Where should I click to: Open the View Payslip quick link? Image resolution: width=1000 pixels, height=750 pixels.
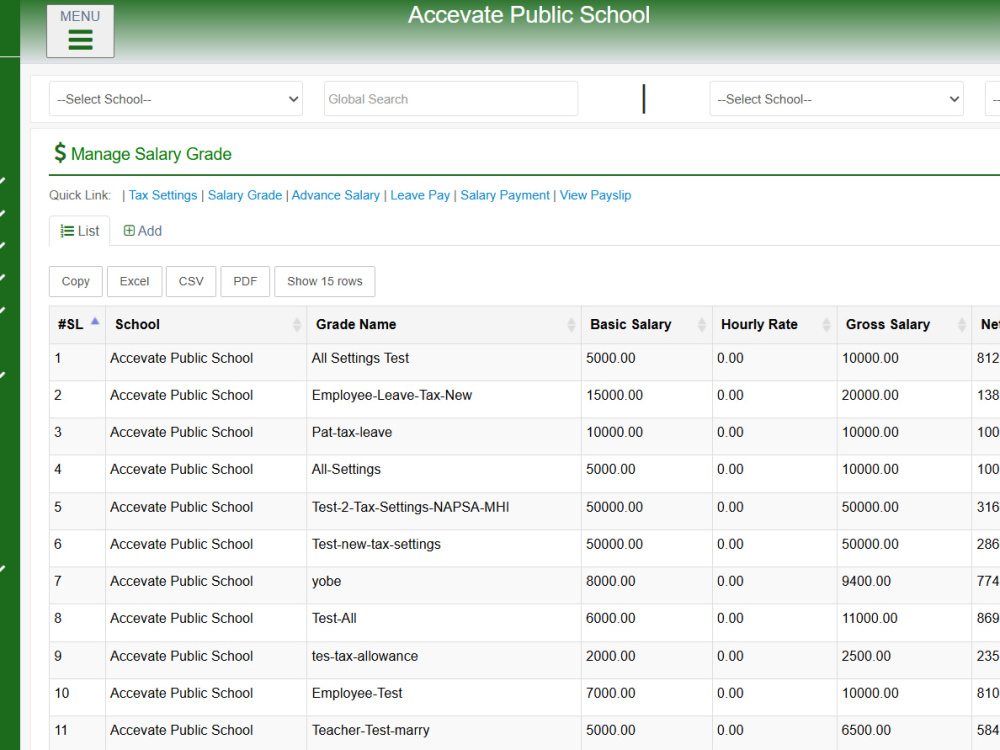[595, 195]
